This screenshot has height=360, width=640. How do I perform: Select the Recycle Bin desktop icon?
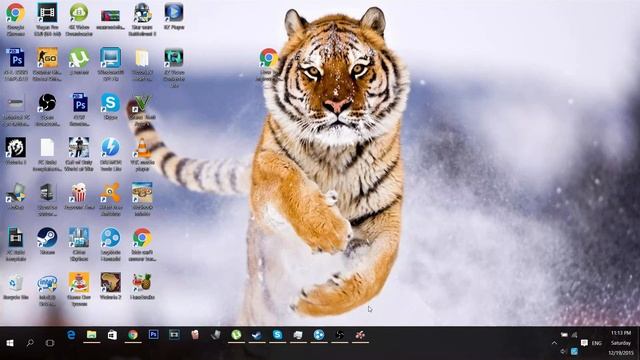16,287
